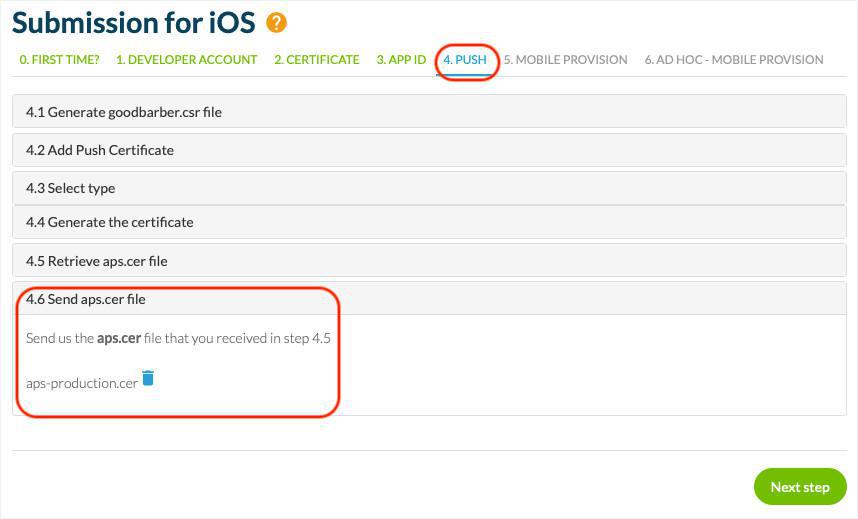Click the bold aps.cer word in instructions

pos(118,338)
